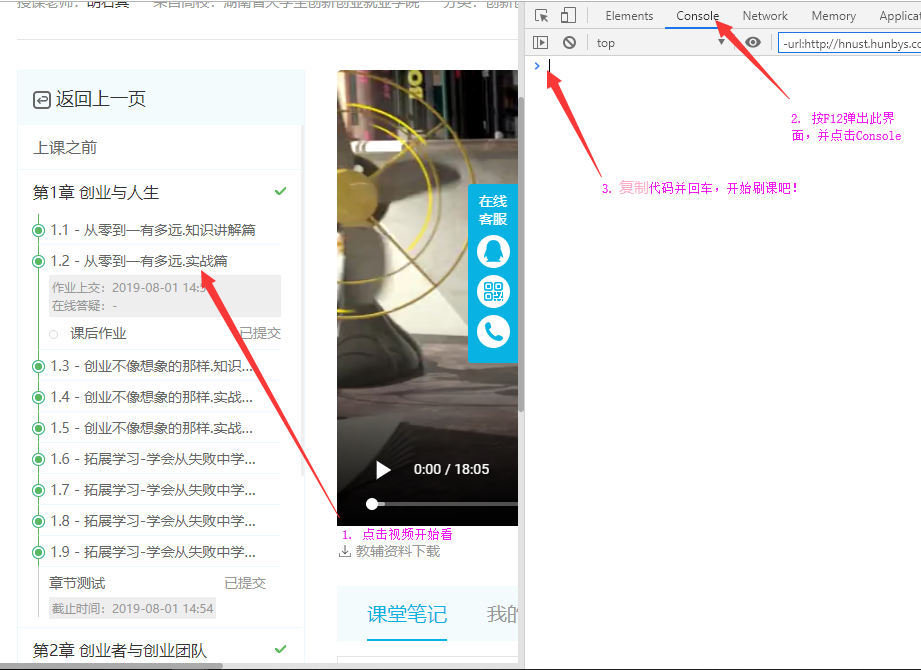The height and width of the screenshot is (670, 921).
Task: Open lesson 1.9 拓展学习
Action: (153, 552)
